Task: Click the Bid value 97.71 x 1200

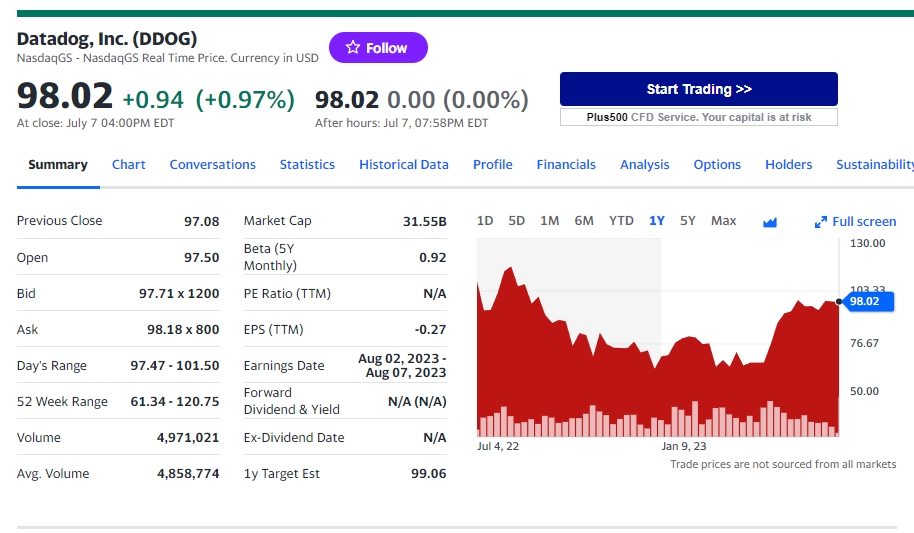Action: coord(179,293)
